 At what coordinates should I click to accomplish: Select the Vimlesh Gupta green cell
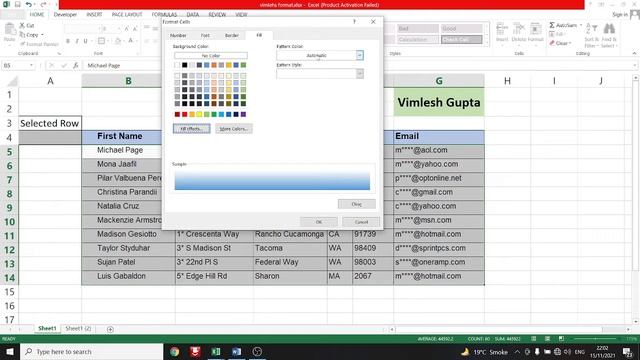click(x=439, y=102)
